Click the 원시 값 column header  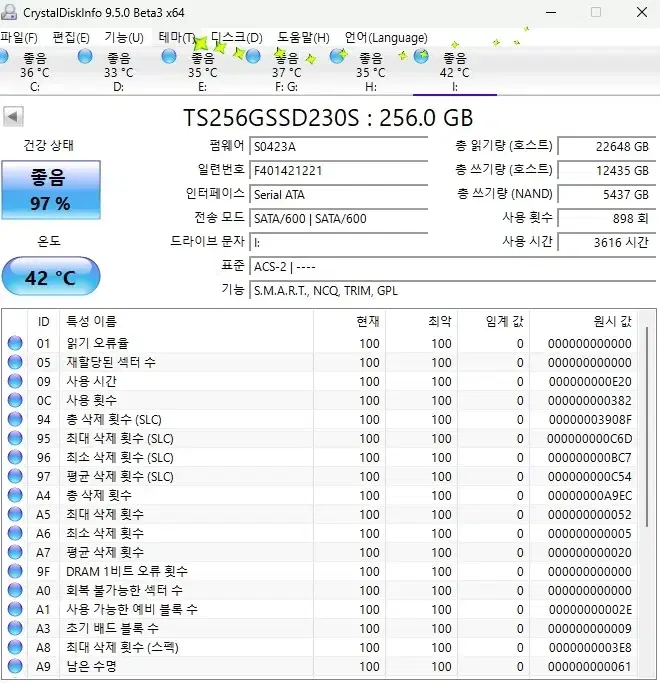tap(583, 321)
